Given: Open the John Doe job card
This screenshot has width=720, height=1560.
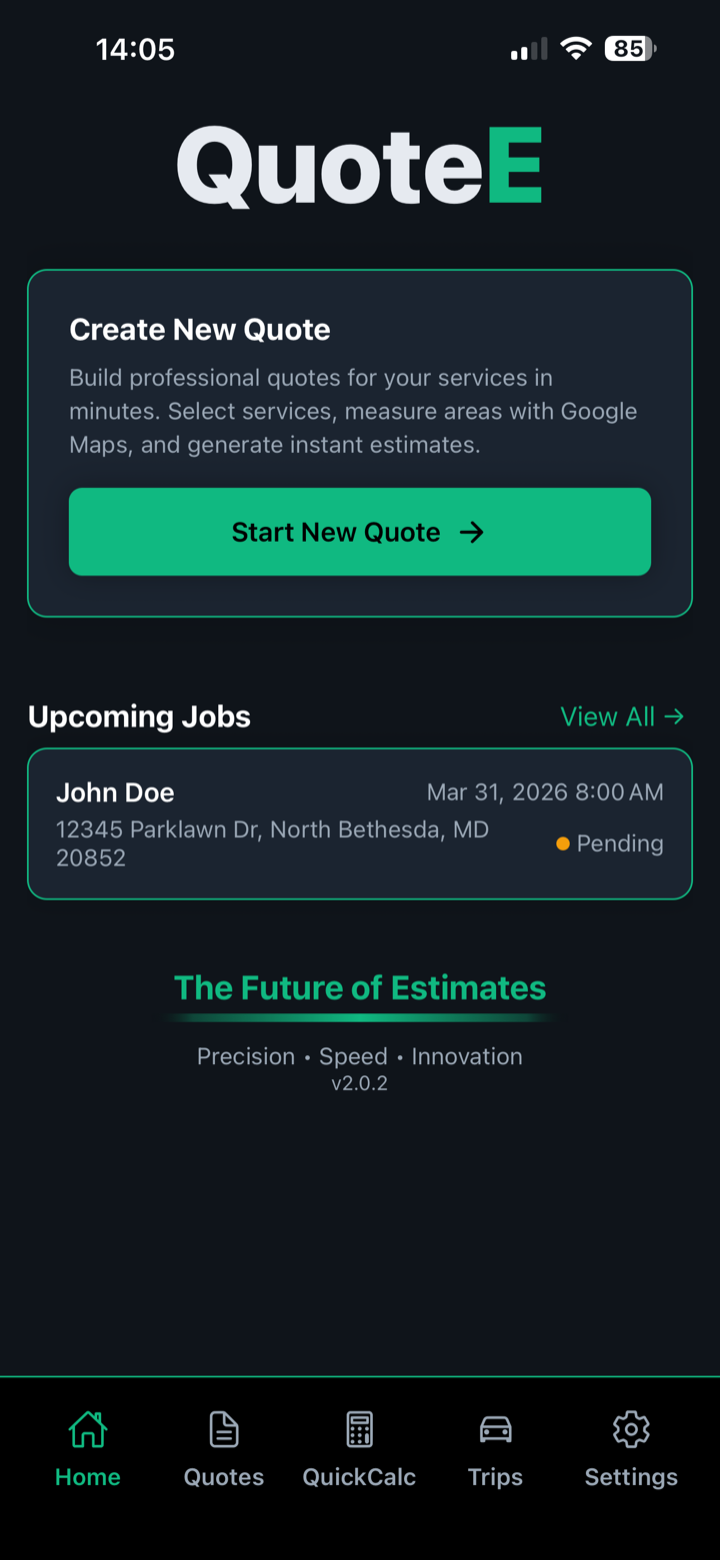Looking at the screenshot, I should pyautogui.click(x=360, y=824).
